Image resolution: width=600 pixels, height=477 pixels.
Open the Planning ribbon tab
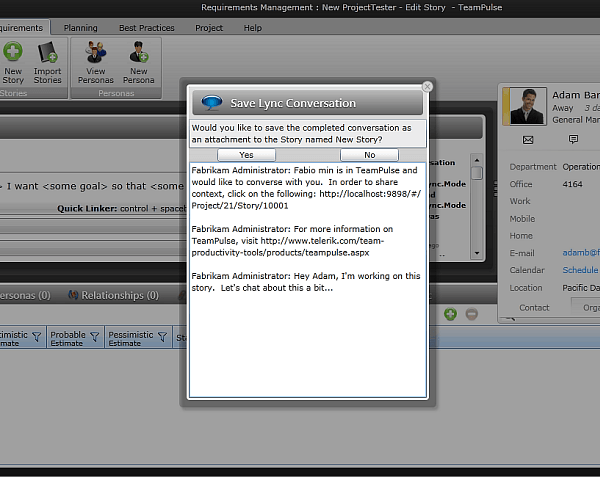tap(80, 28)
